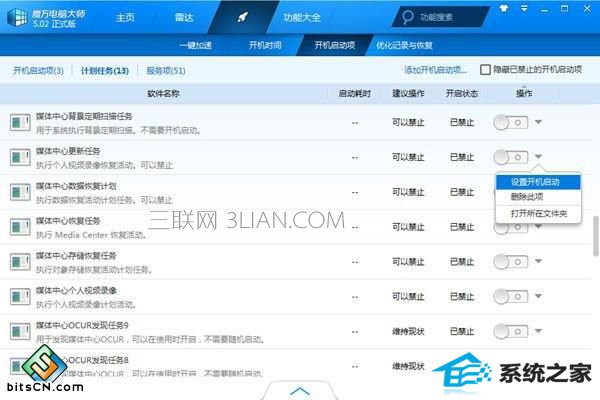Screen dimensions: 600x400
Task: Click 已禁止 status of 媒体中心更新任务
Action: (x=462, y=157)
